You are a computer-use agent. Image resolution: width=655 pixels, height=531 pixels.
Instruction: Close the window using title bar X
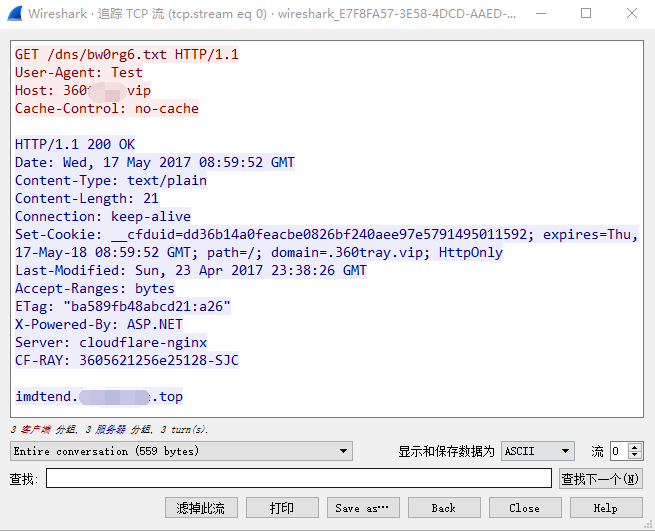[632, 14]
